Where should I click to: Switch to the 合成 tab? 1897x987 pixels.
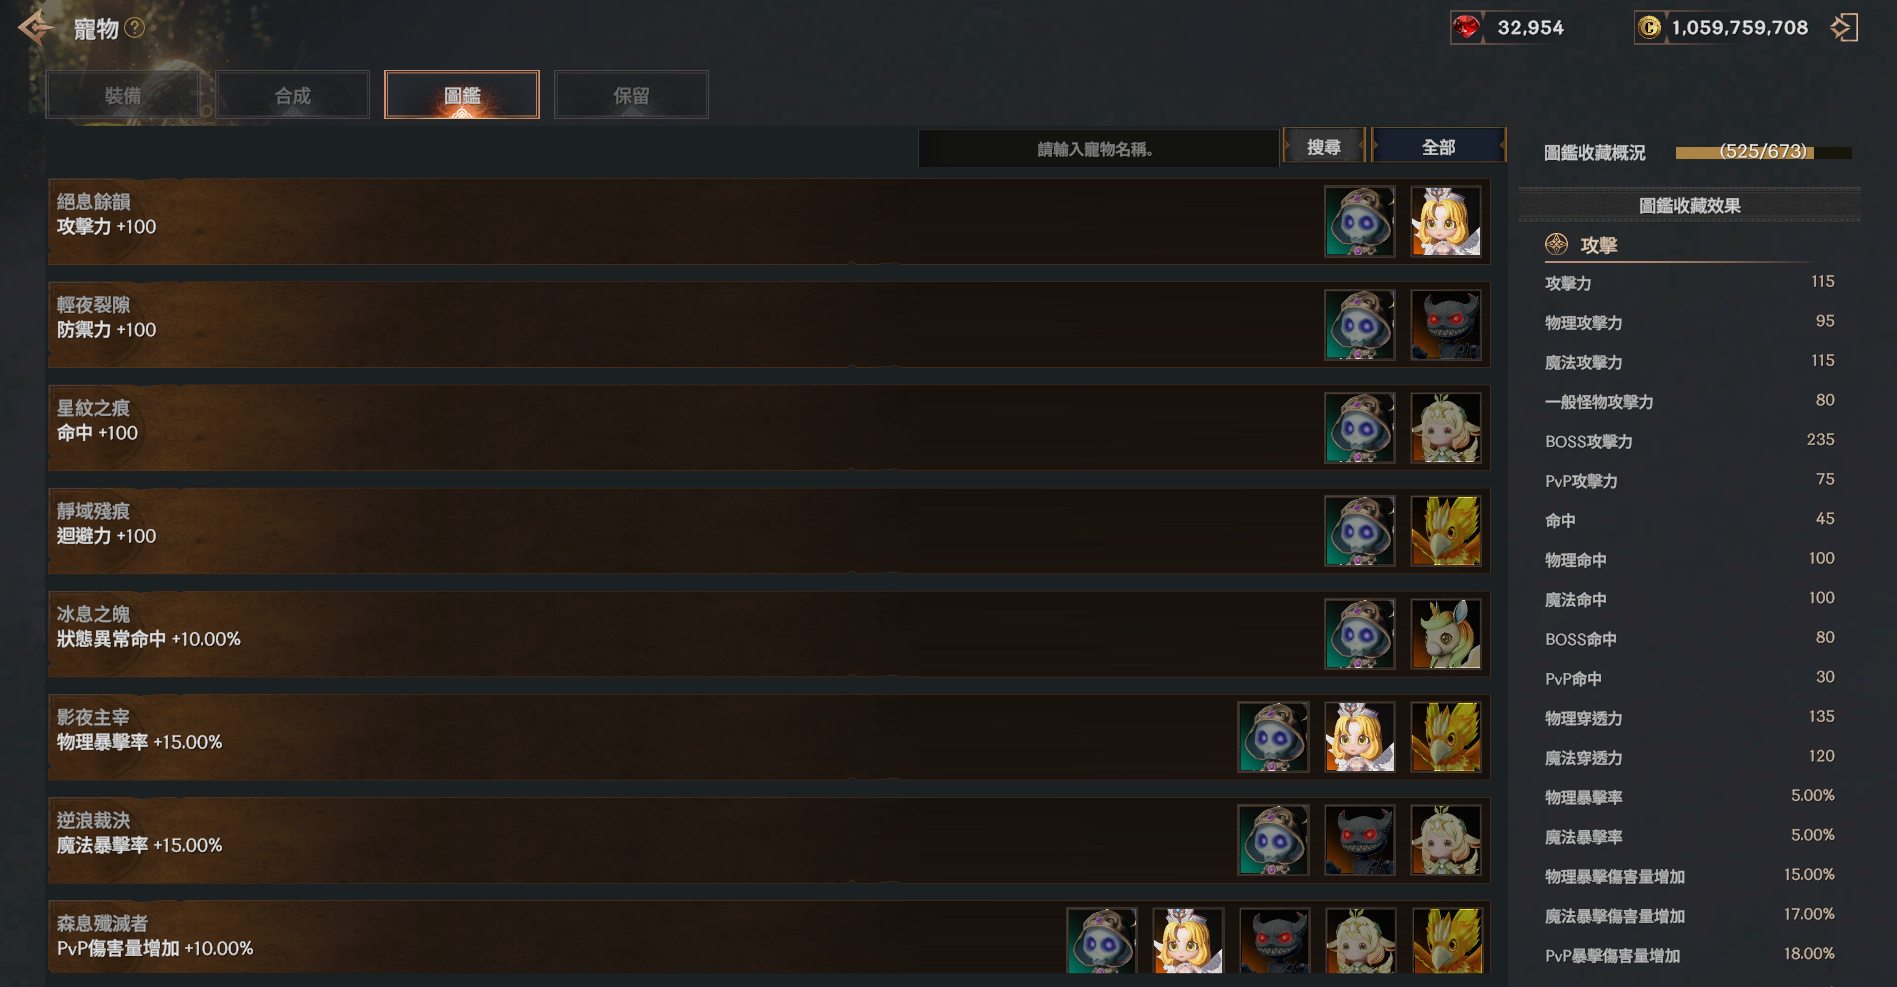[293, 95]
